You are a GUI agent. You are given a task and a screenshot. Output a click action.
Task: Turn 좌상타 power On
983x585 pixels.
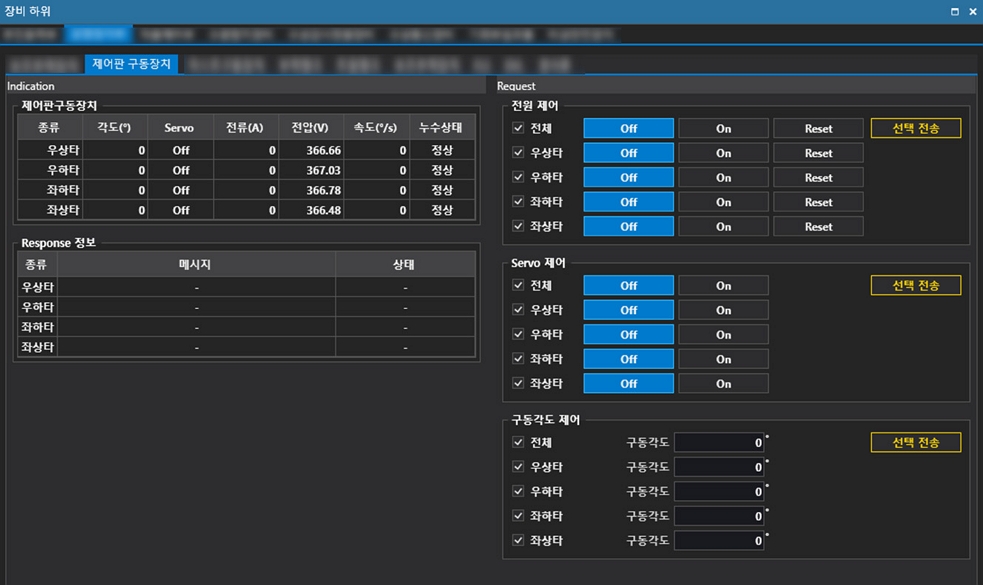(723, 226)
